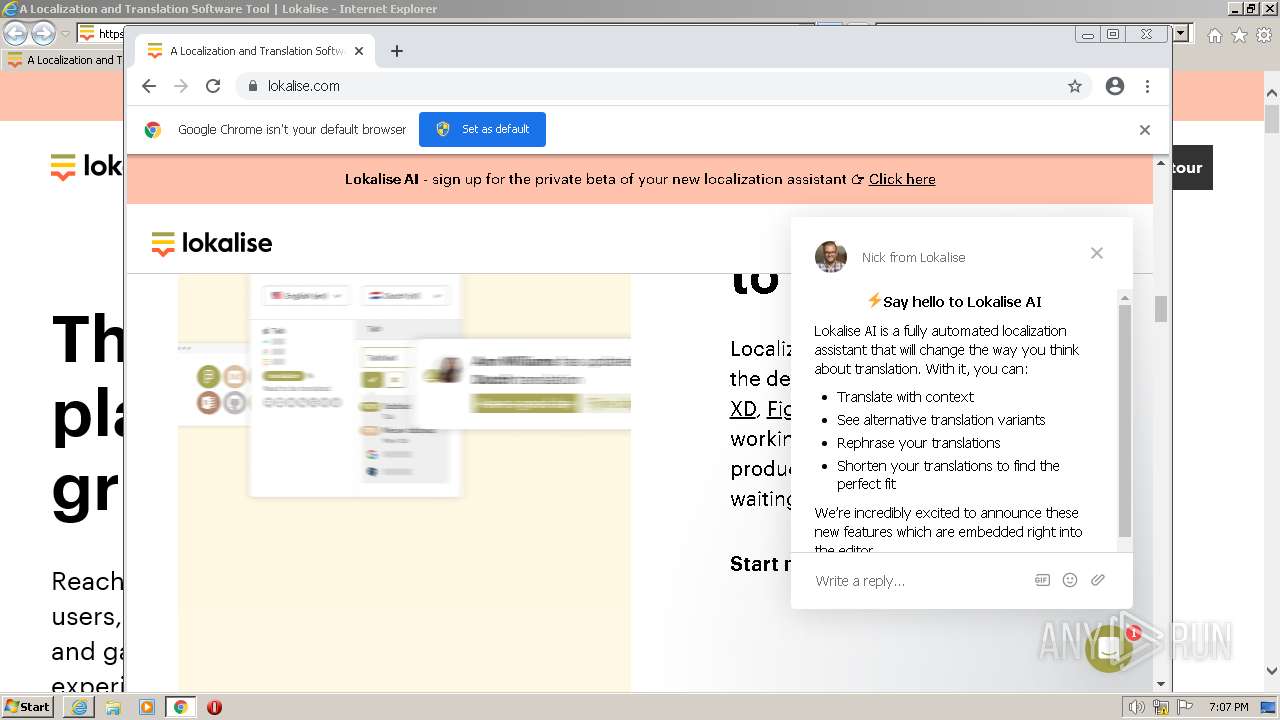Click the scroll-up arrow on the Internet Explorer page
1280x720 pixels.
1272,95
